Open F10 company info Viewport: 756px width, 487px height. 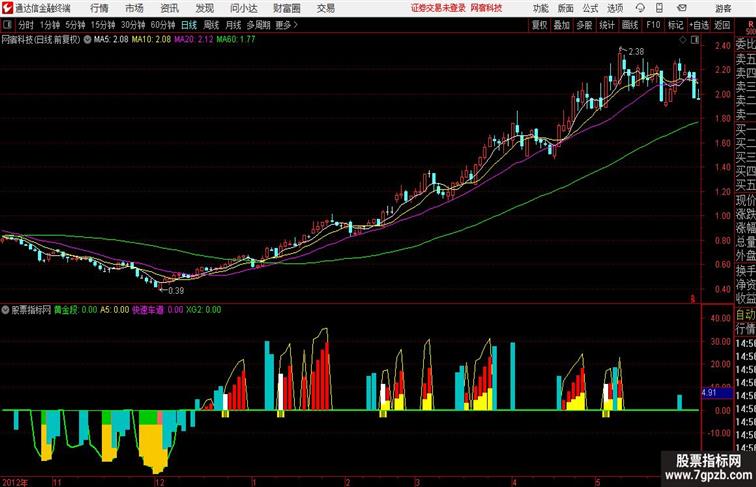click(x=653, y=25)
